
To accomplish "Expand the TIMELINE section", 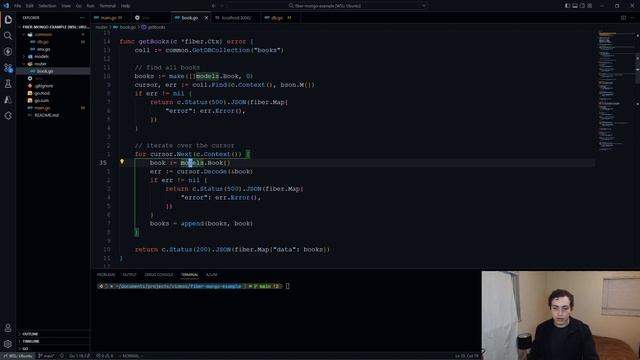I will pyautogui.click(x=53, y=341).
